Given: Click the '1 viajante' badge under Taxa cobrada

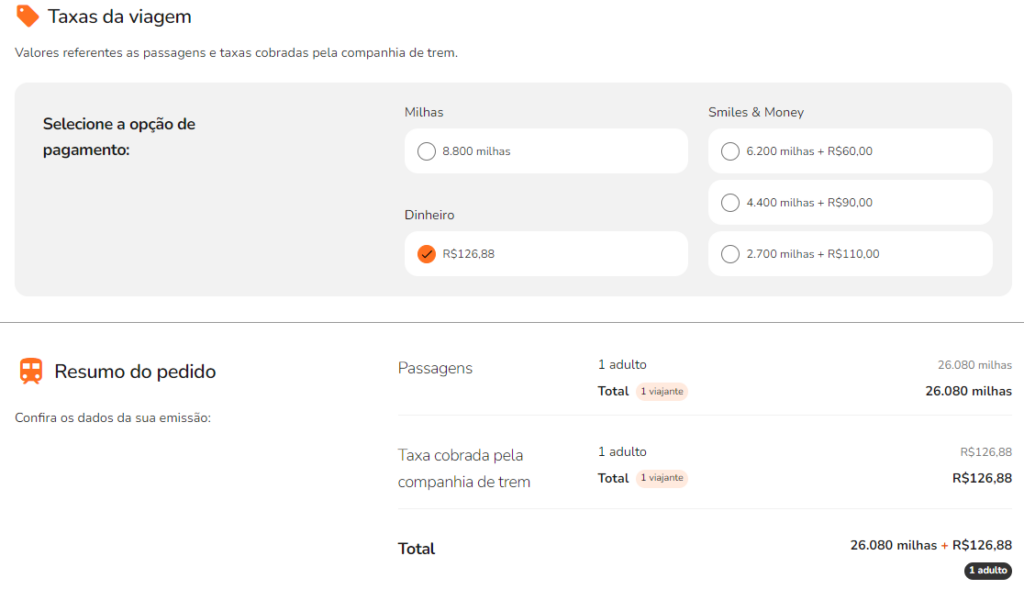Looking at the screenshot, I should click(x=662, y=478).
